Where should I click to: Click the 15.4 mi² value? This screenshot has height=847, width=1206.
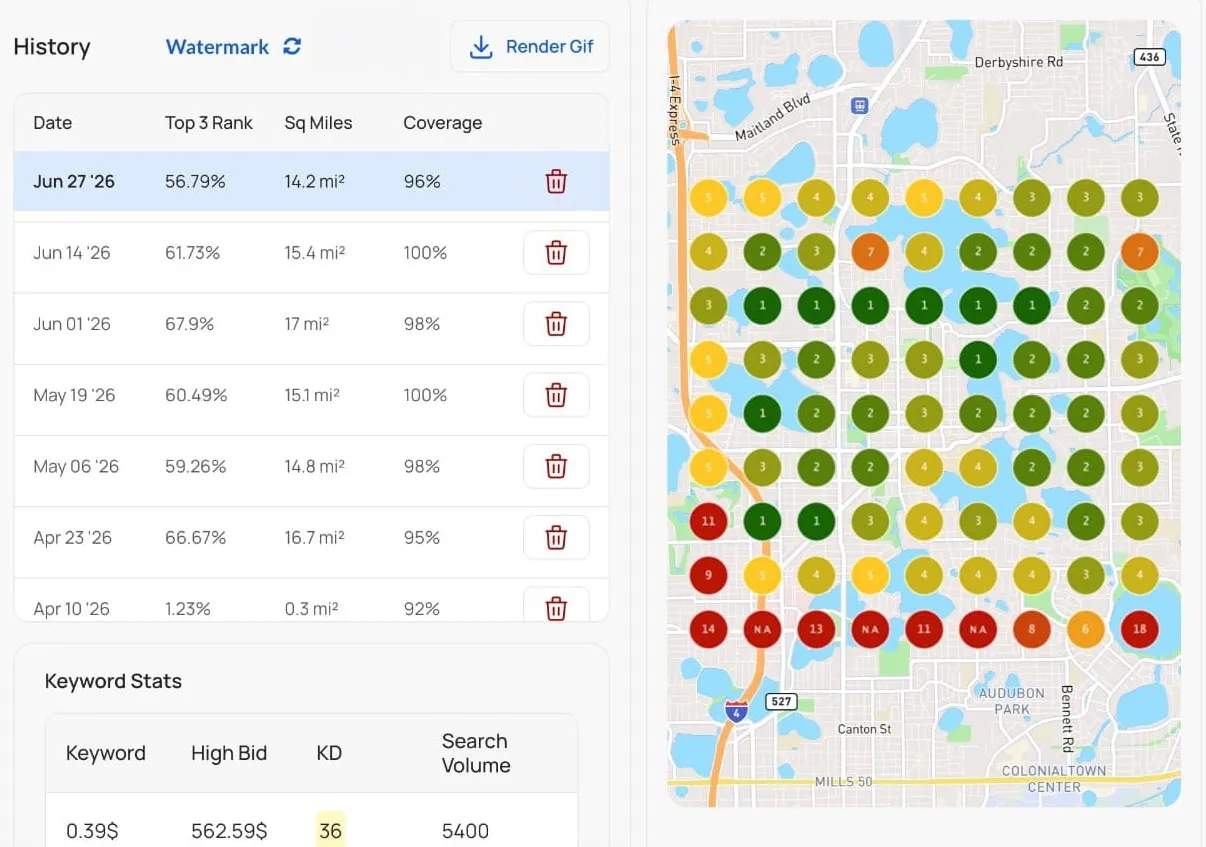click(315, 253)
